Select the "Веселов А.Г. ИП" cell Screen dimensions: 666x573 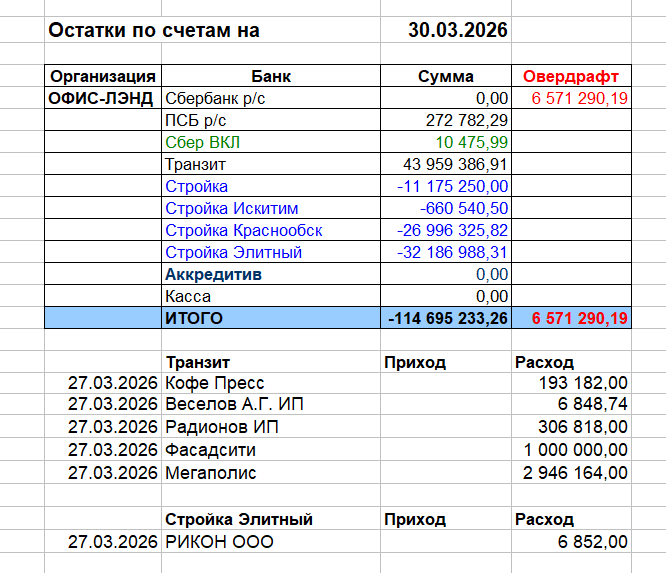point(271,404)
